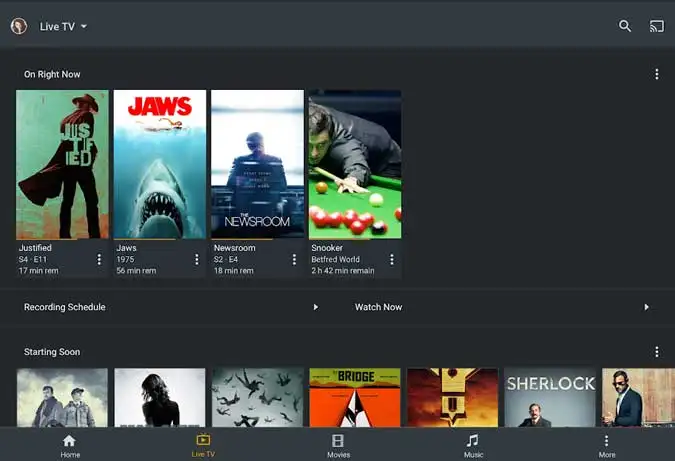Screen dimensions: 675x461
Task: Open the Recording Schedule link
Action: 65,307
